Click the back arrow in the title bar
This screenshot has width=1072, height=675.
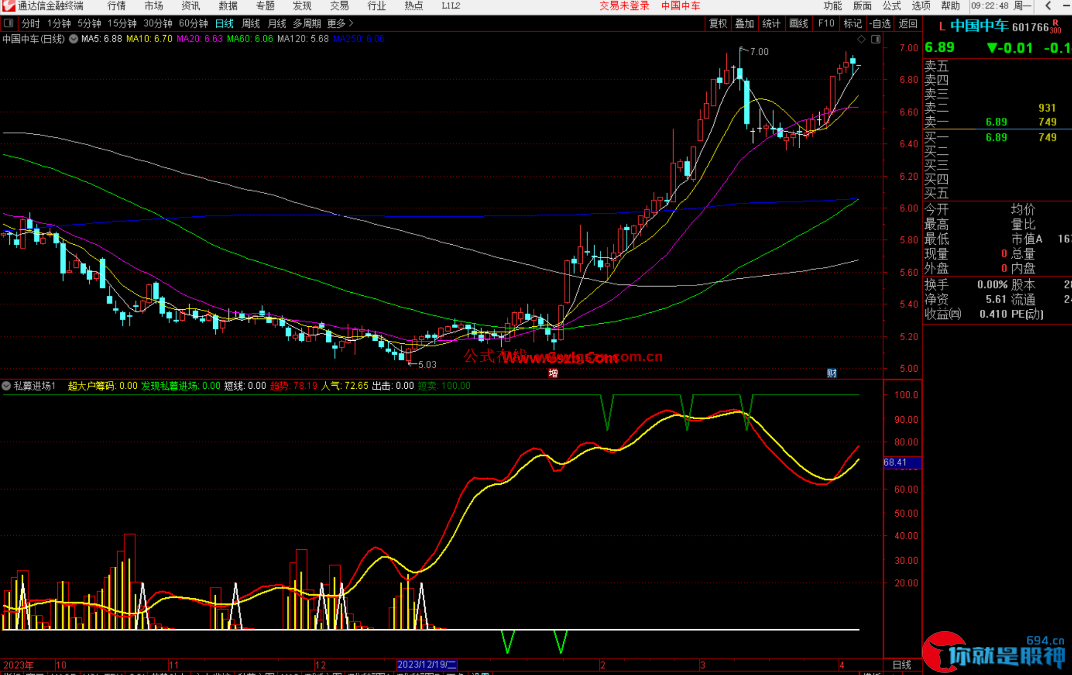pyautogui.click(x=1048, y=5)
